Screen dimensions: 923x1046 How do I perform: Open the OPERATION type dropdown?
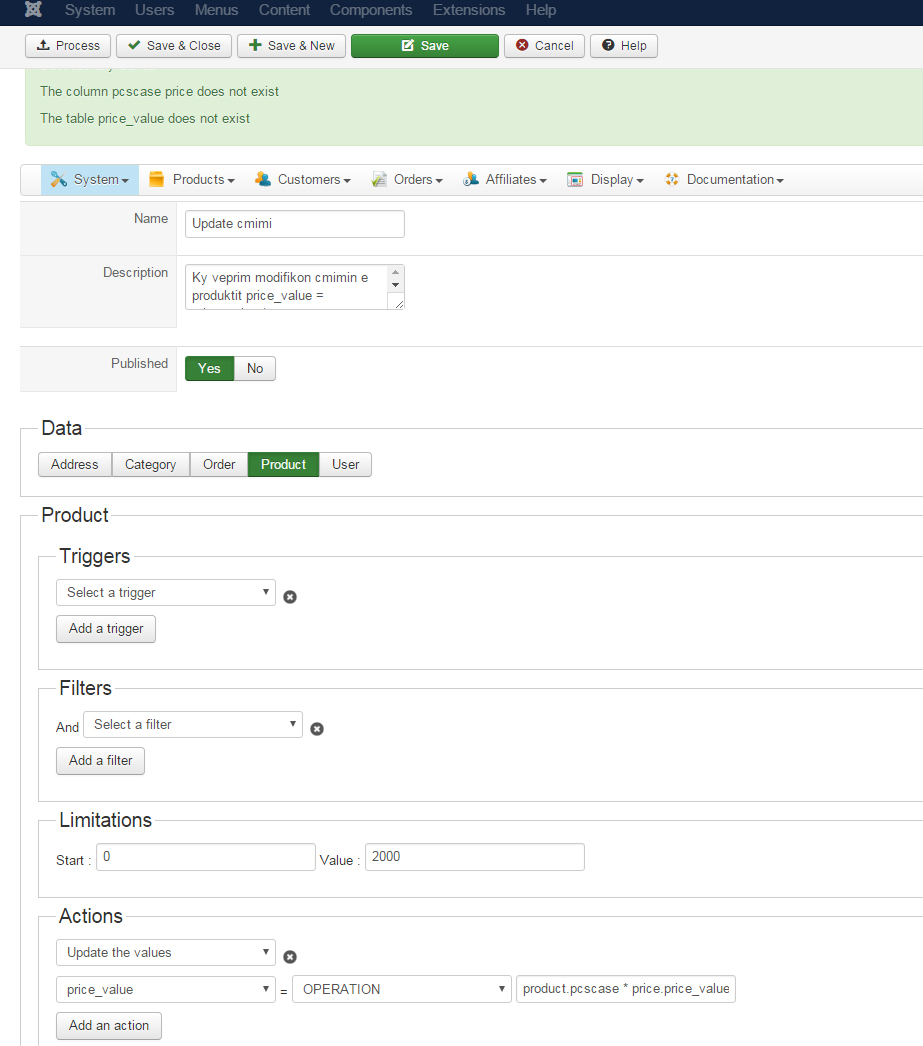coord(402,990)
